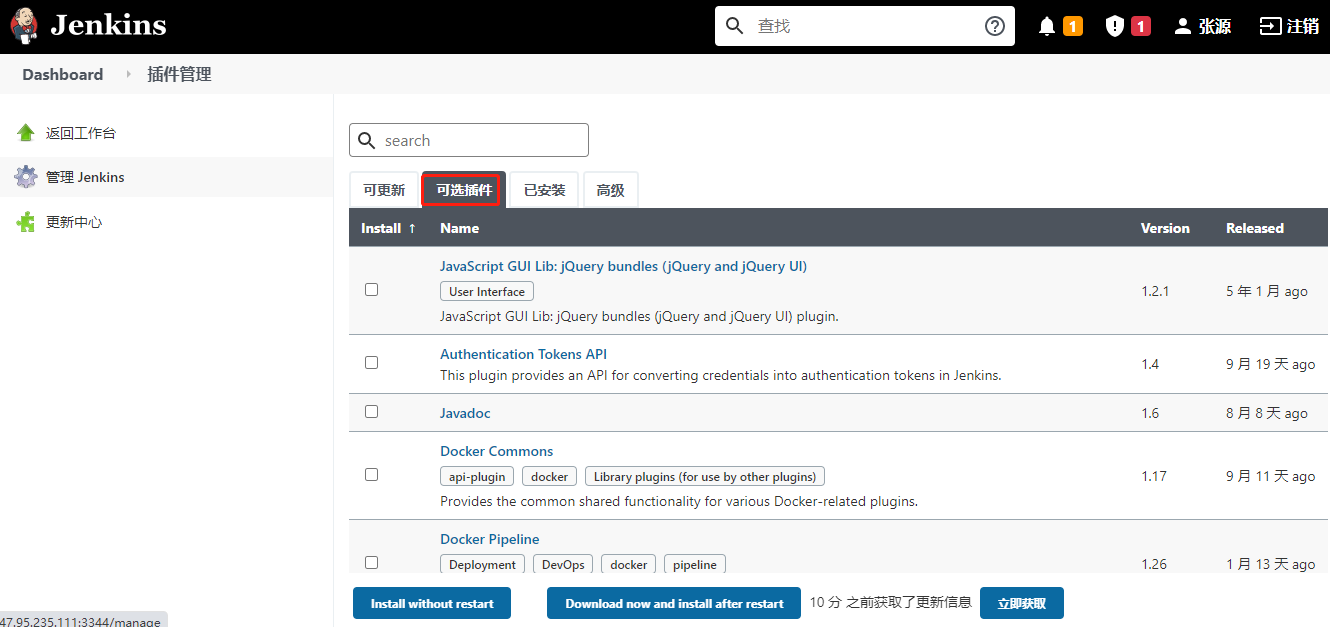Open Javadoc plugin link
The image size is (1330, 627).
click(x=465, y=413)
